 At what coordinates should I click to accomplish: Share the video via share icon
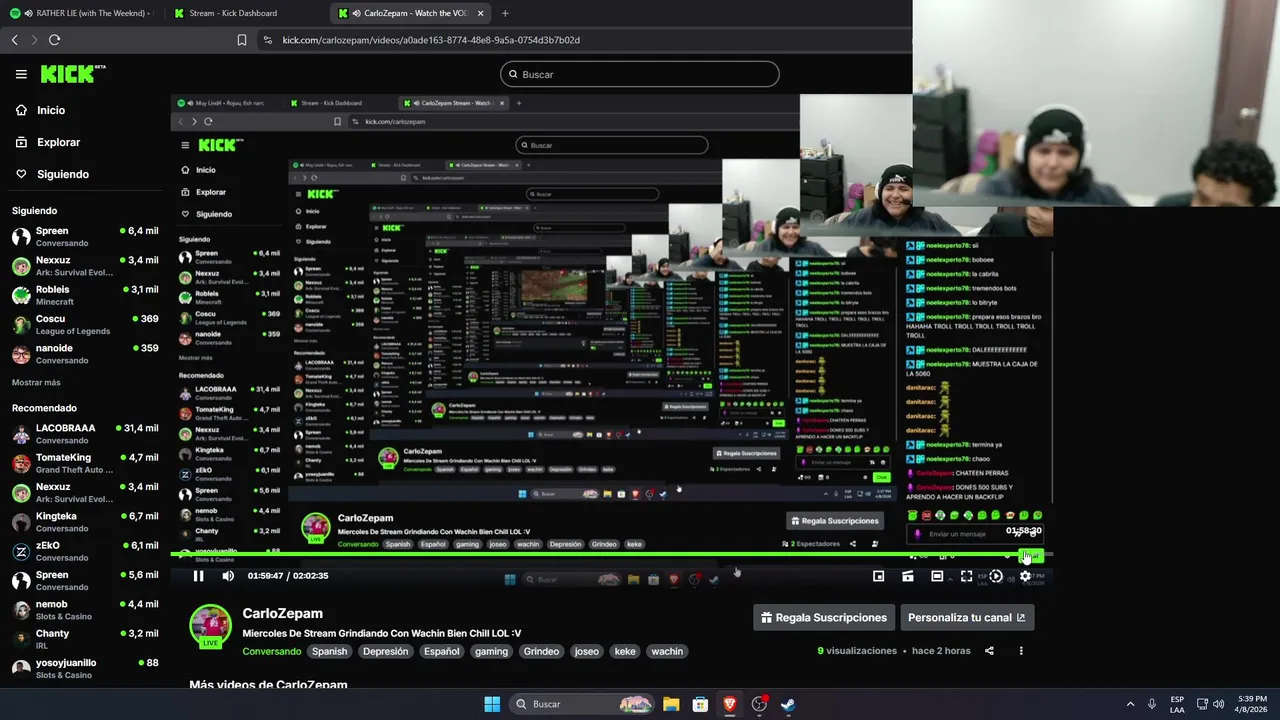pos(989,651)
